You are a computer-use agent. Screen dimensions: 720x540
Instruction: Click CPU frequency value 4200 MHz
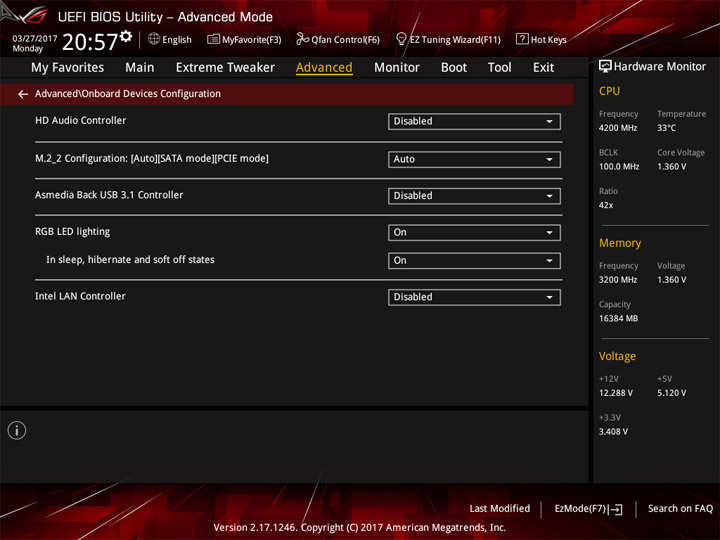click(x=618, y=128)
